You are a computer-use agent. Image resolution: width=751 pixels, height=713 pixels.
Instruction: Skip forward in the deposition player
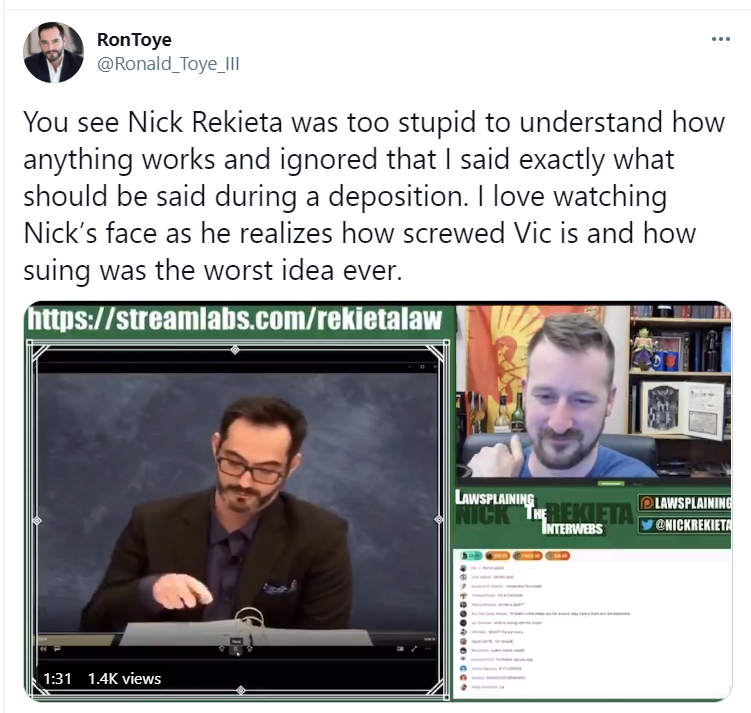pyautogui.click(x=250, y=649)
